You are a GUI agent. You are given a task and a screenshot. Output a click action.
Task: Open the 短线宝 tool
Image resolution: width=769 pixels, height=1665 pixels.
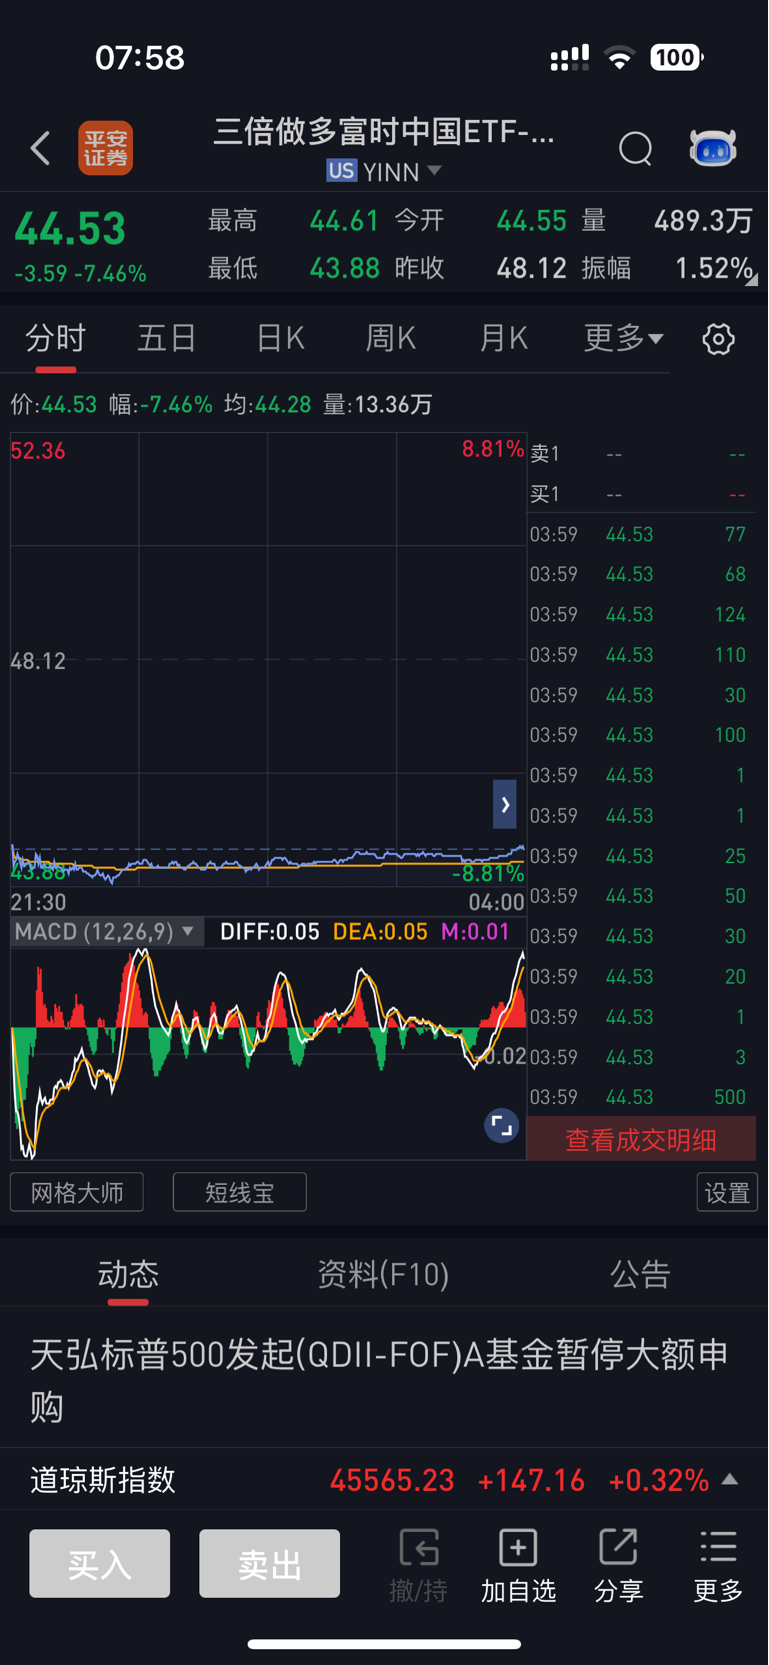pos(240,1192)
